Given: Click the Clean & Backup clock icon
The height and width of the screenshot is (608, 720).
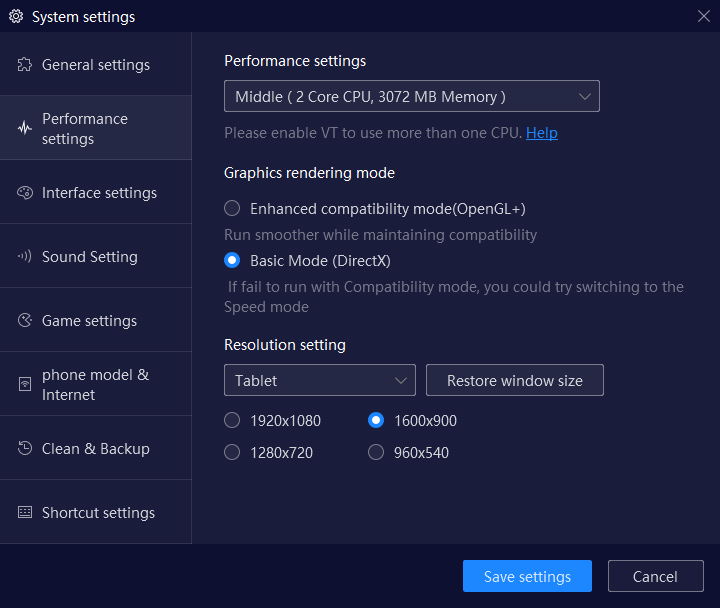Looking at the screenshot, I should pos(25,448).
